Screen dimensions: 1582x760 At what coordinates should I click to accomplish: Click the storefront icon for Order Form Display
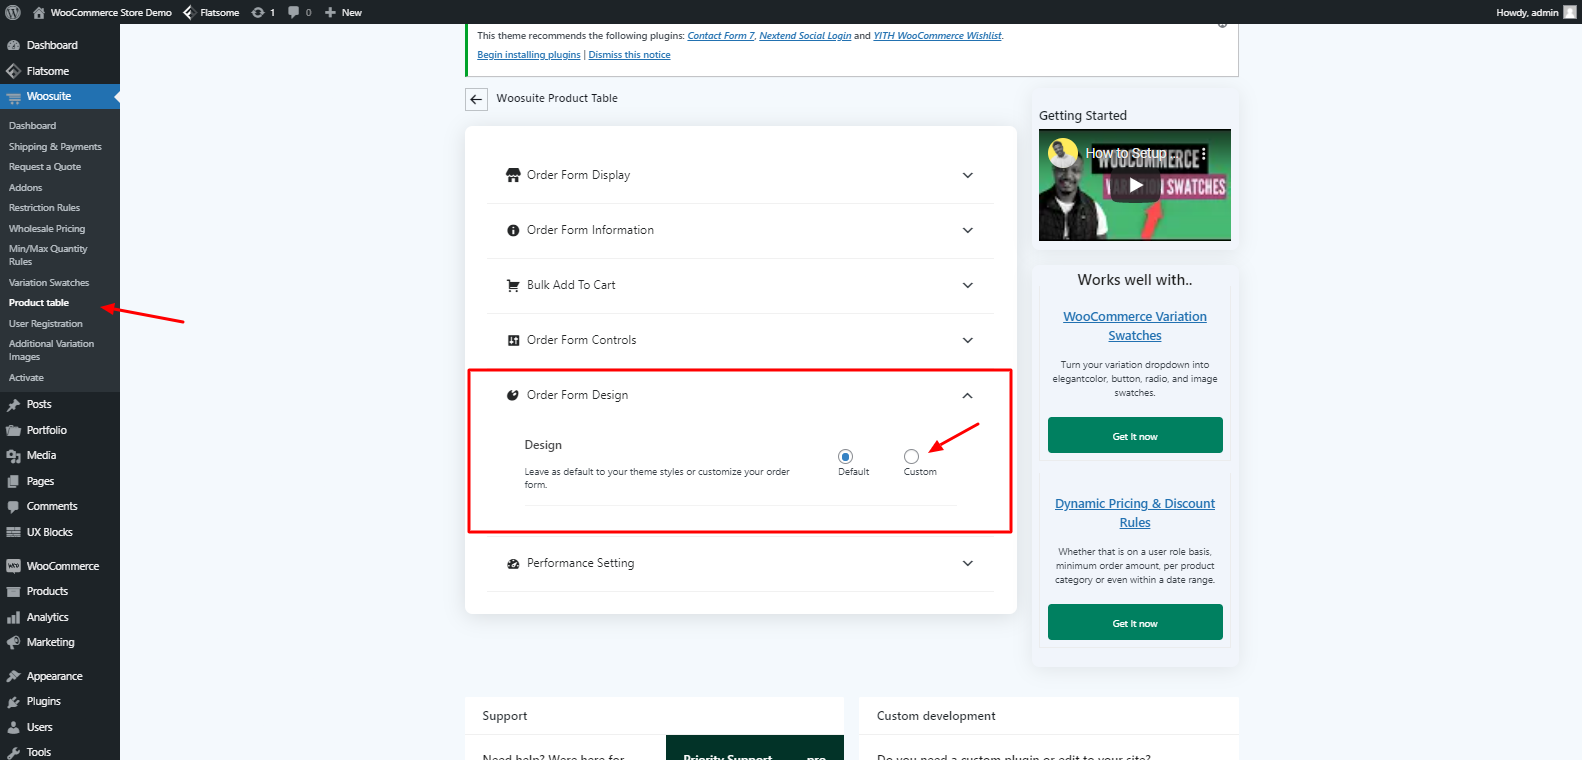pyautogui.click(x=513, y=175)
